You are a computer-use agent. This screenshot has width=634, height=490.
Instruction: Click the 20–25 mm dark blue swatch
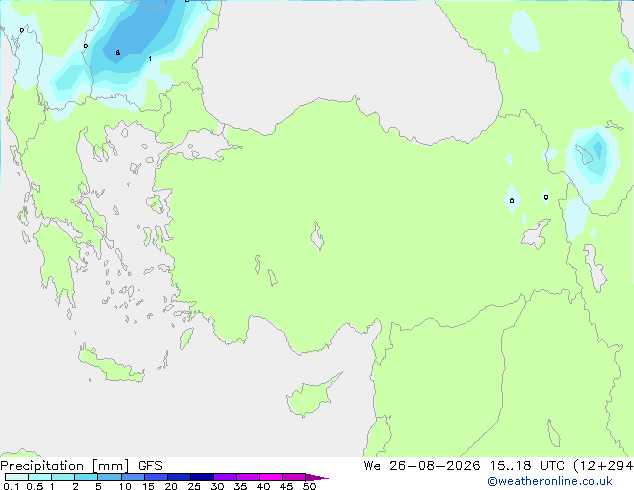coord(178,477)
